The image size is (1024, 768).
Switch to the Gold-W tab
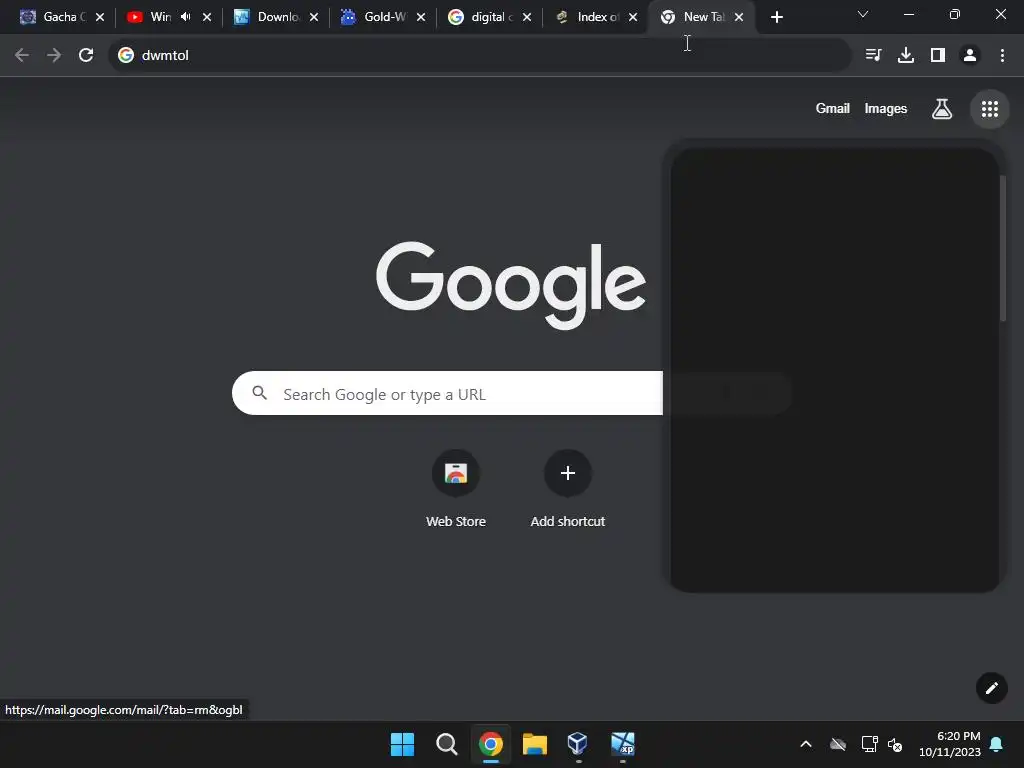[x=376, y=17]
